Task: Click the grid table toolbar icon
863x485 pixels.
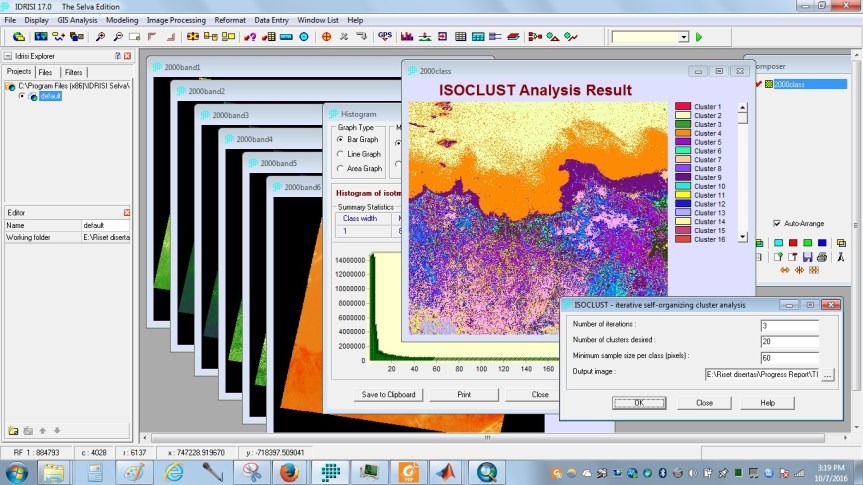Action: (x=461, y=37)
